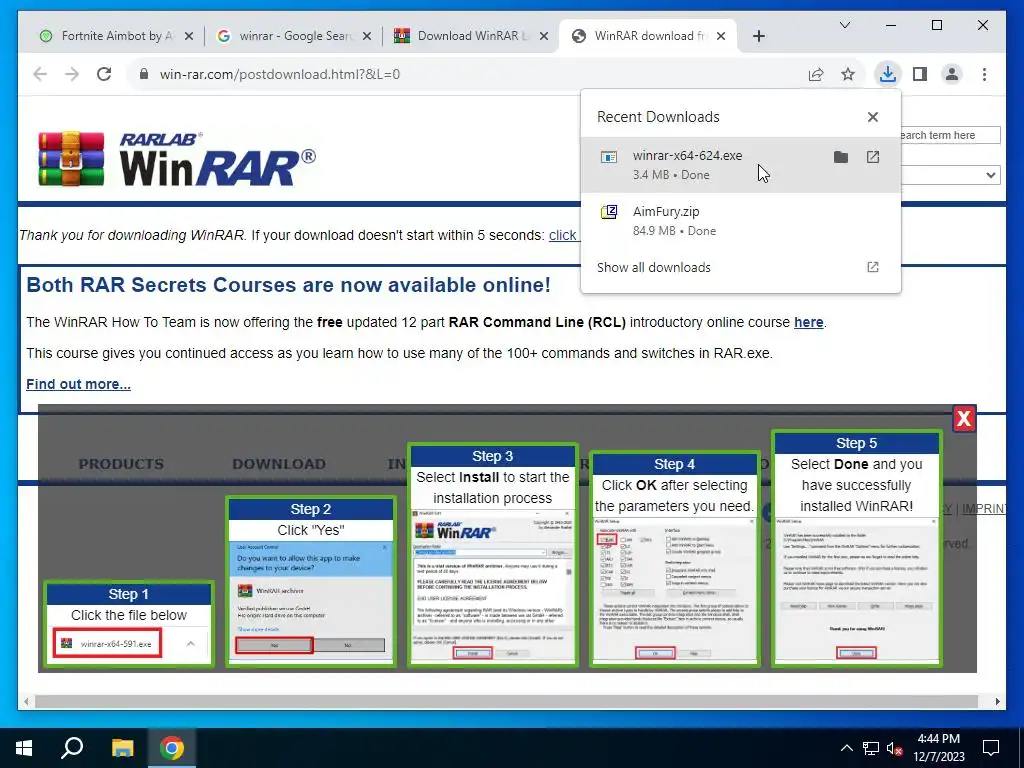This screenshot has height=768, width=1024.
Task: Click the WinRAR logo
Action: coord(176,159)
